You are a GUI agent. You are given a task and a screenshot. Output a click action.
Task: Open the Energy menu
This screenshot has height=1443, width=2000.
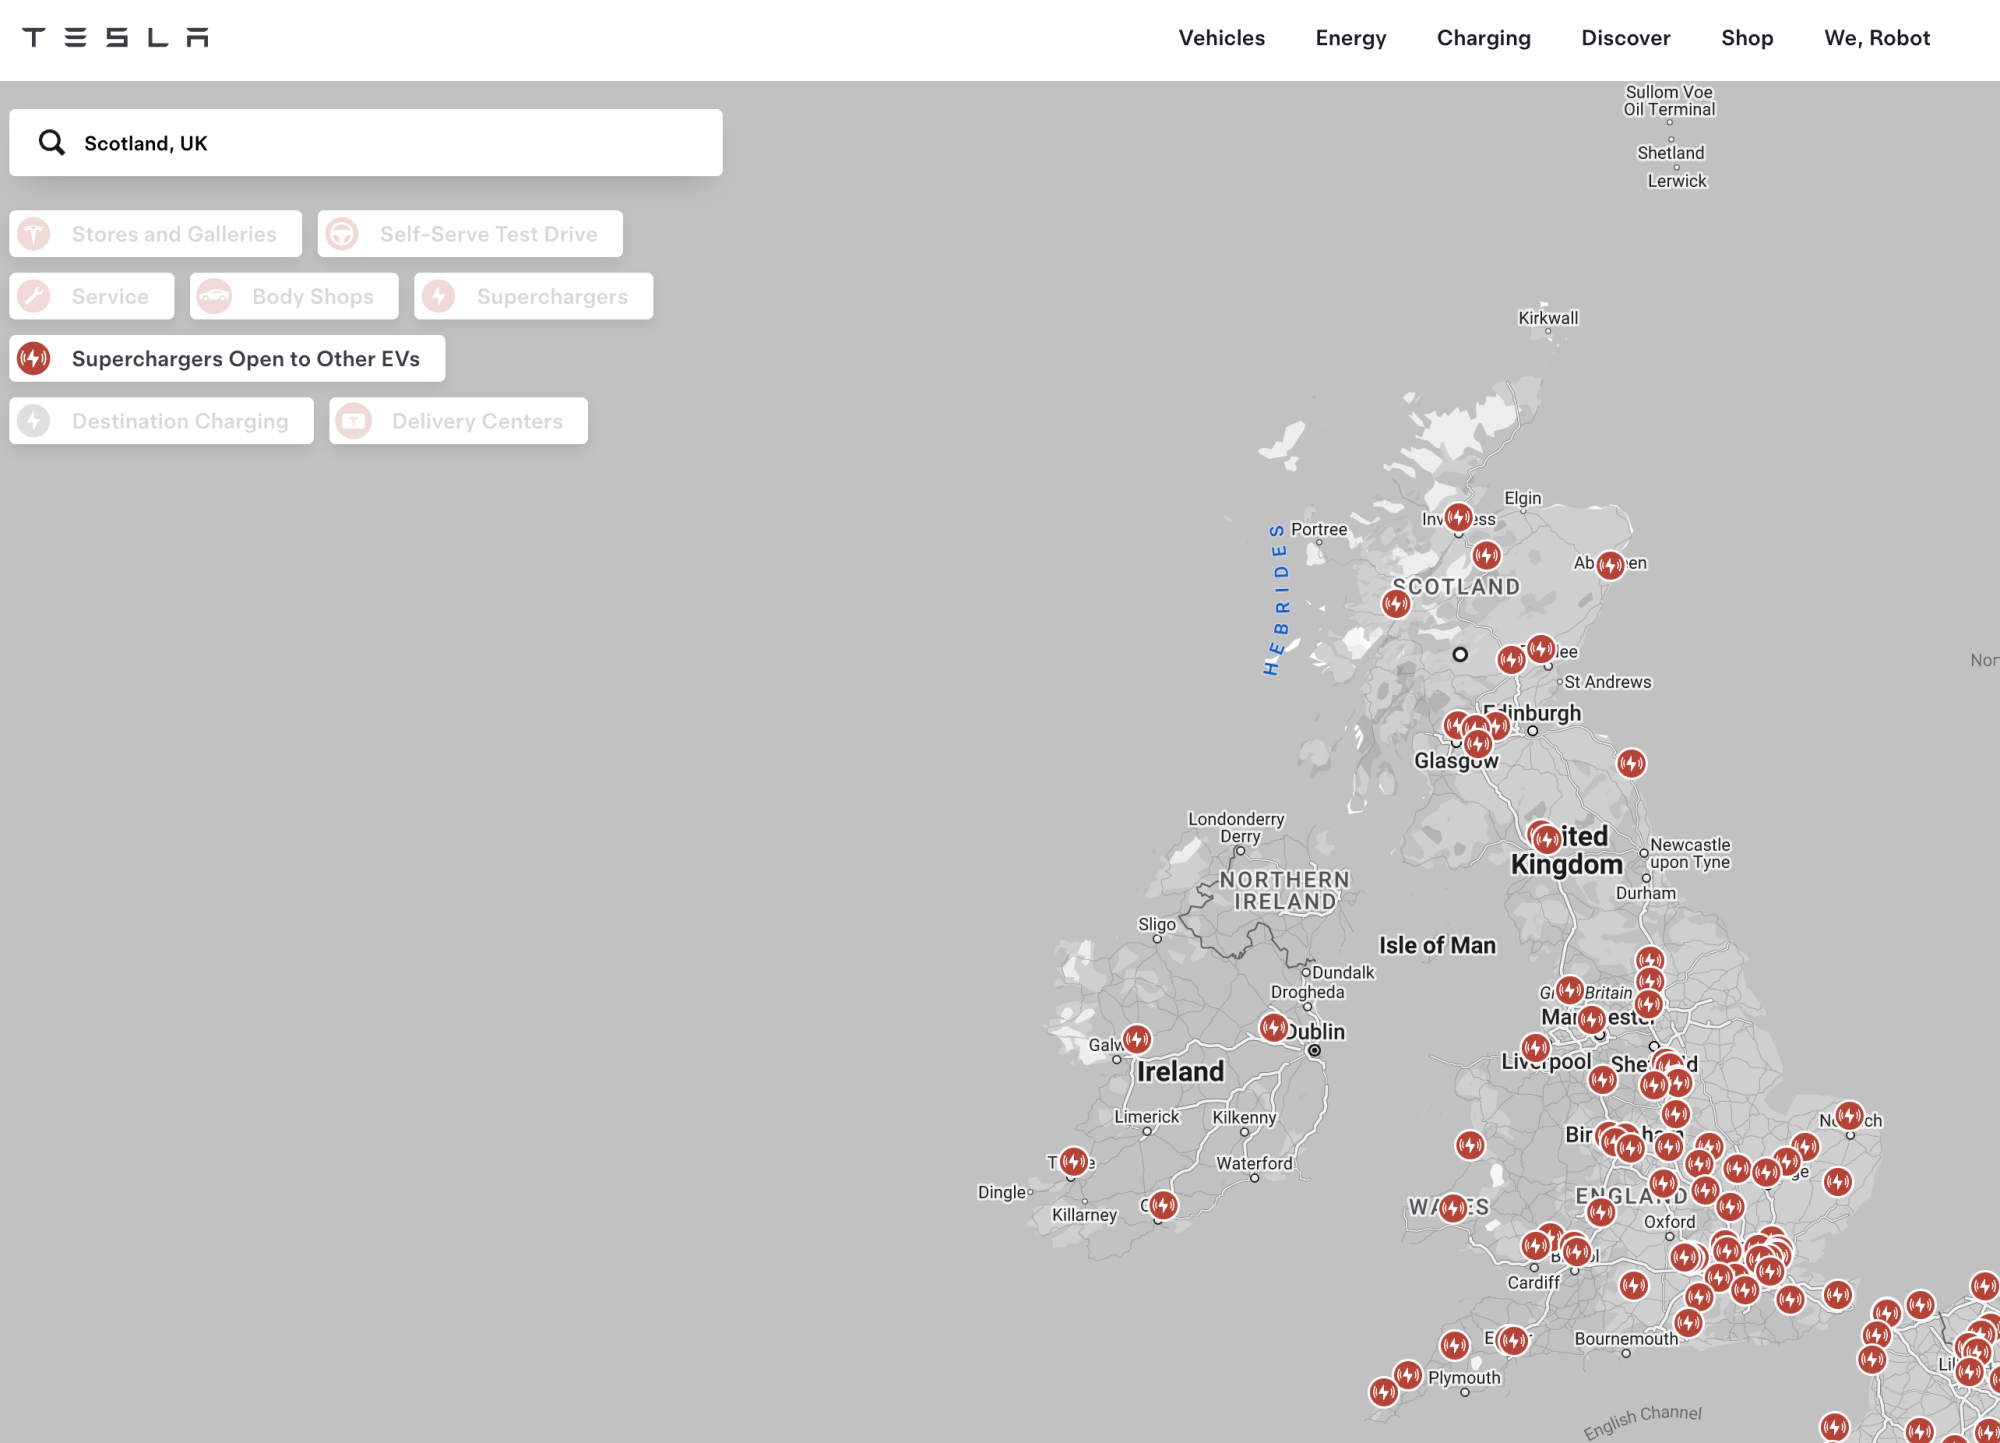point(1351,38)
